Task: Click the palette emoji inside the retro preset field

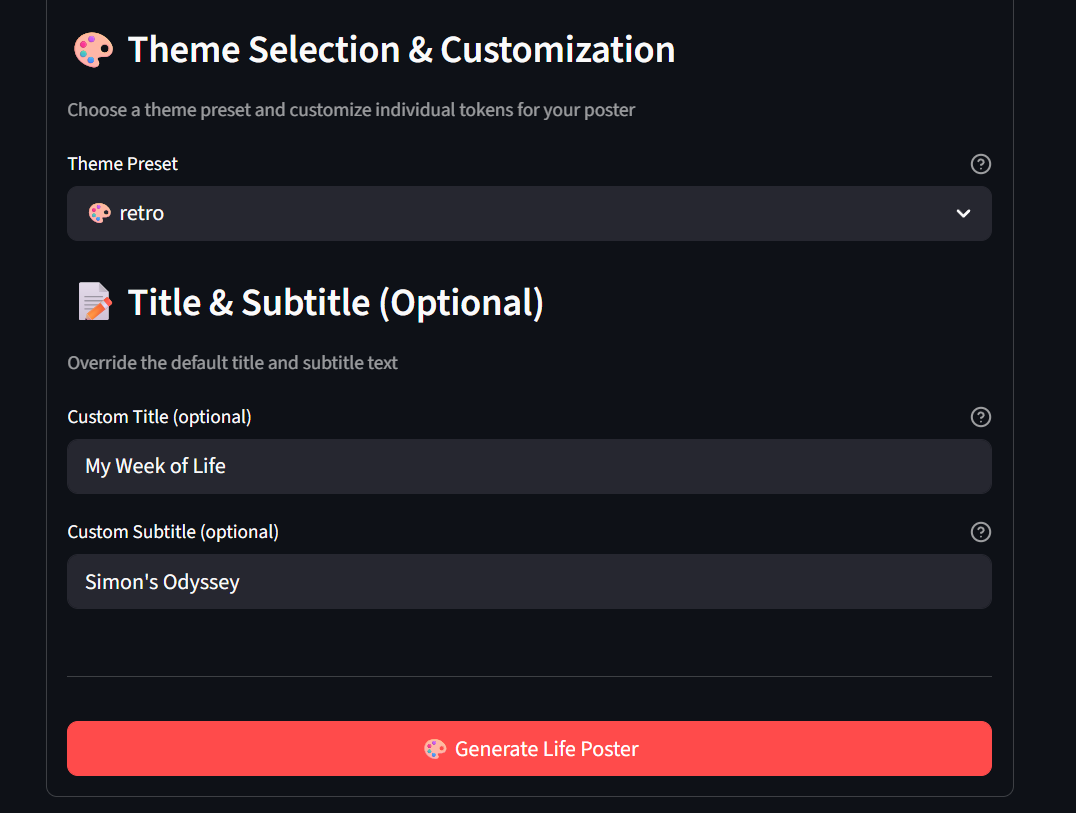Action: click(98, 213)
